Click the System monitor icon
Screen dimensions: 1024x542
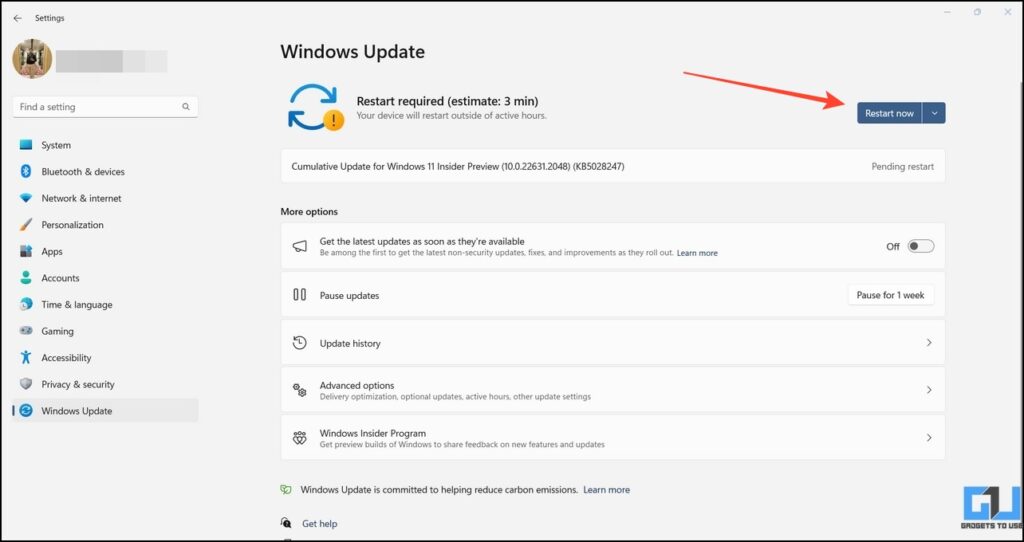click(x=26, y=145)
